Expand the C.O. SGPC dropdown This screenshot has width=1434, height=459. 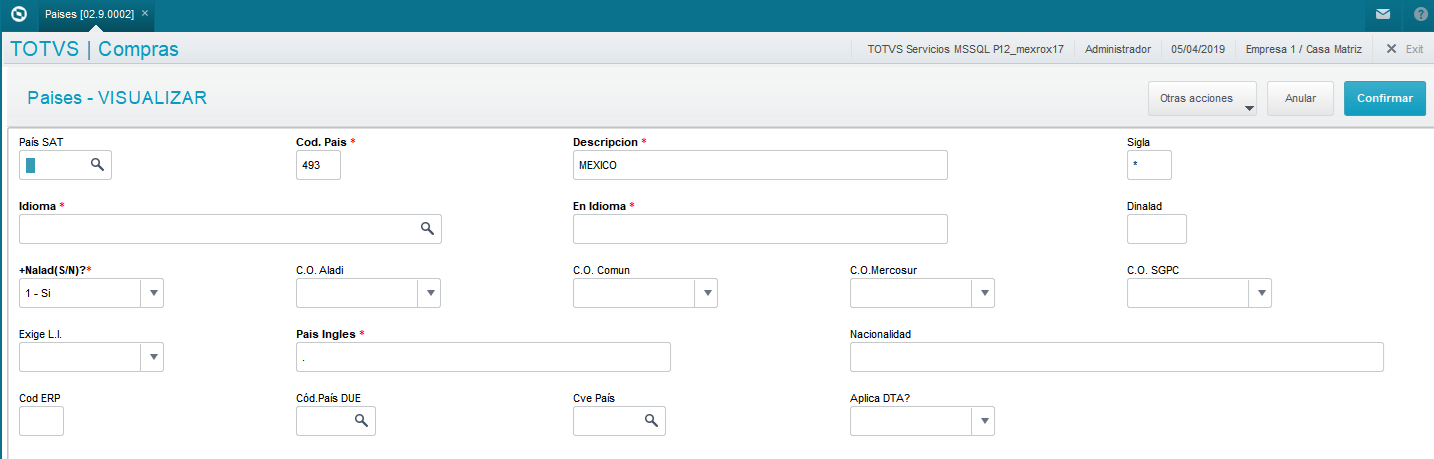click(1261, 293)
